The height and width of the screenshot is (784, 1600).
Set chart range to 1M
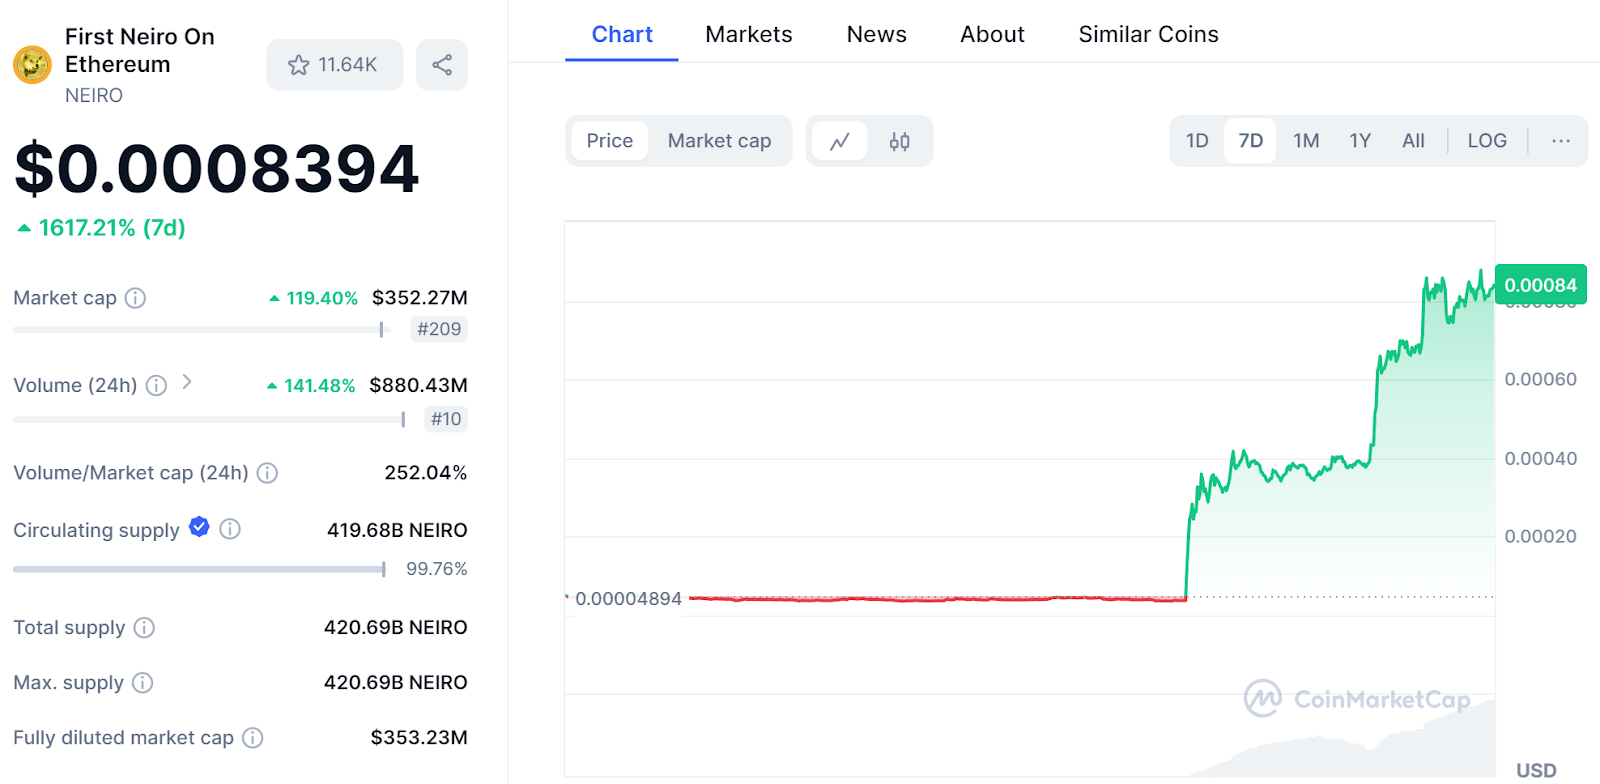click(1306, 141)
